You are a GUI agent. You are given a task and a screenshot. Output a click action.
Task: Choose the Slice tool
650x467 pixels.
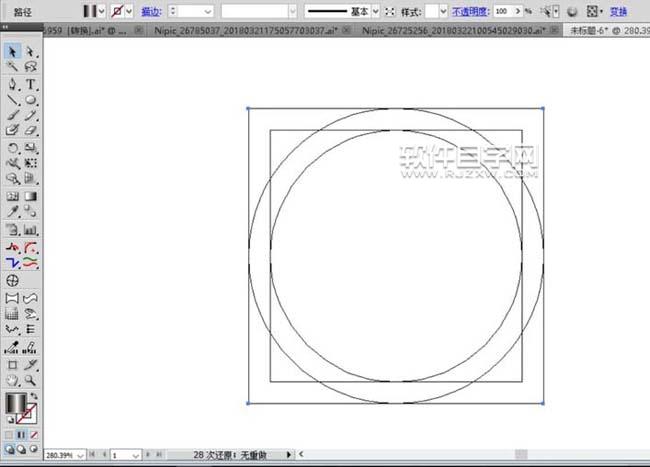click(30, 365)
